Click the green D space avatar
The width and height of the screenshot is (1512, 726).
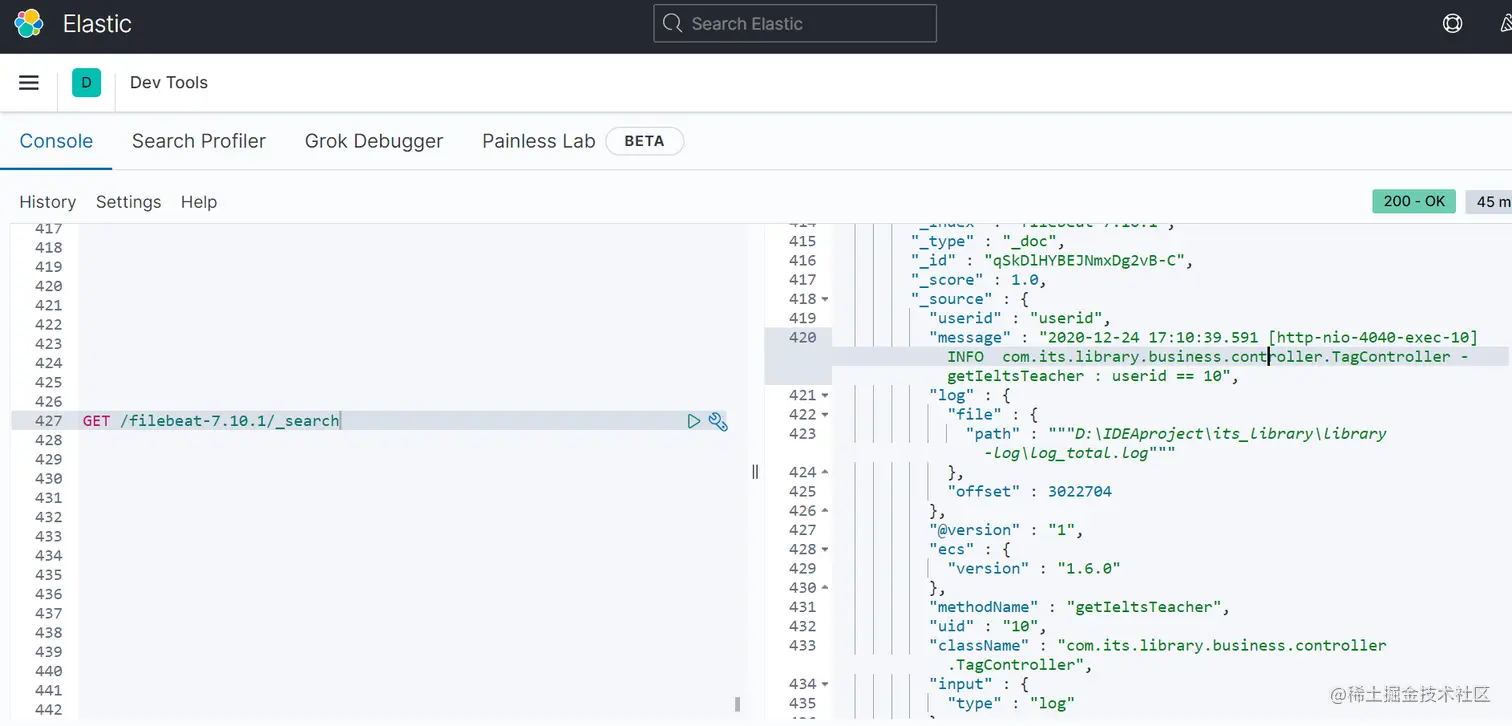pos(86,82)
